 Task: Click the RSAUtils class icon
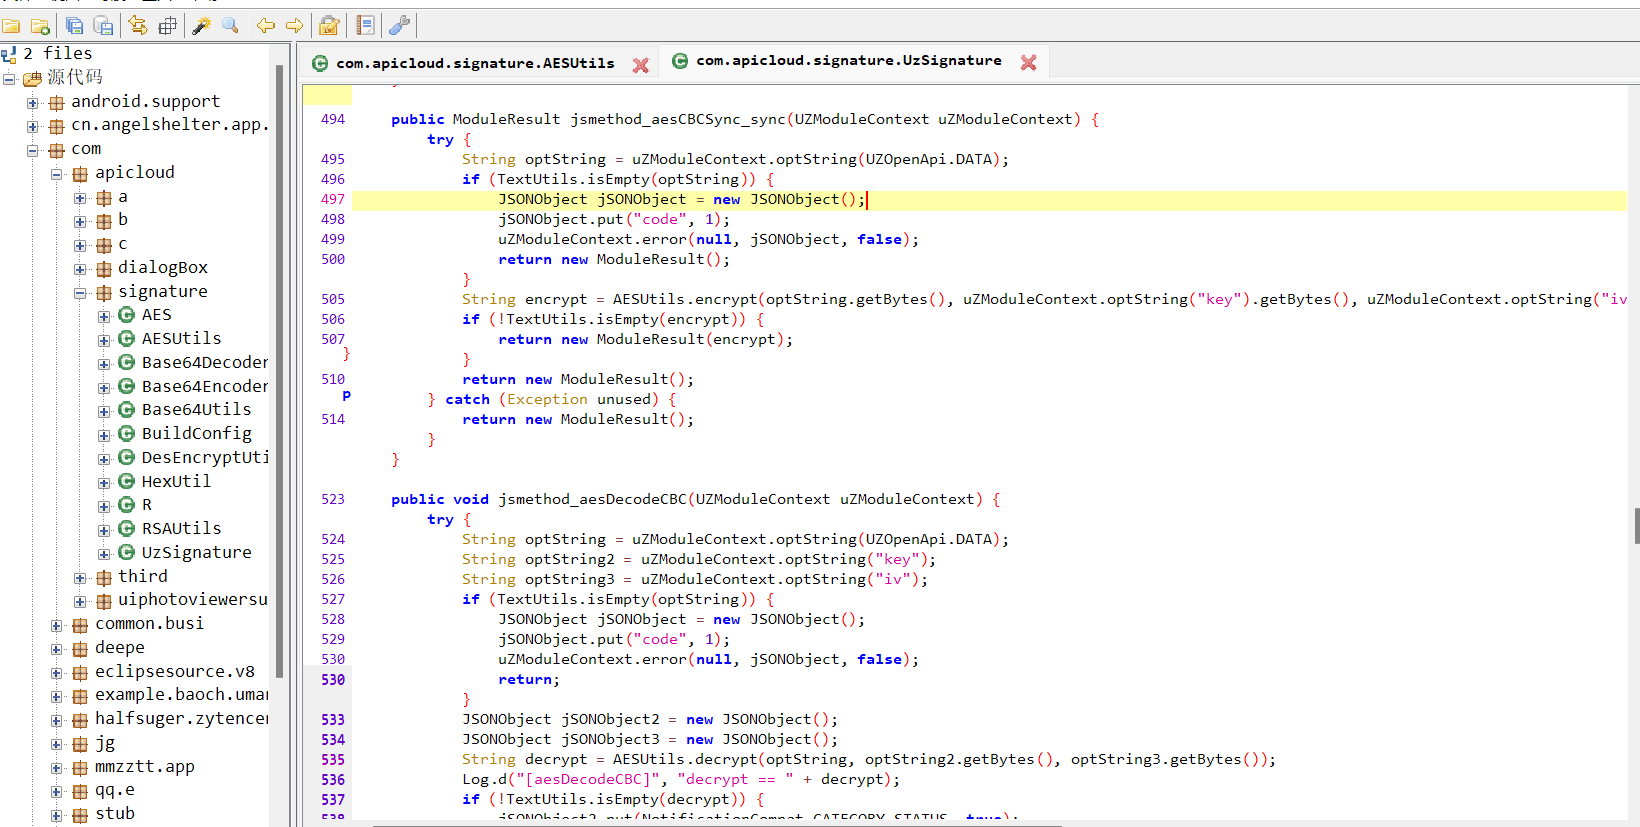pos(127,528)
